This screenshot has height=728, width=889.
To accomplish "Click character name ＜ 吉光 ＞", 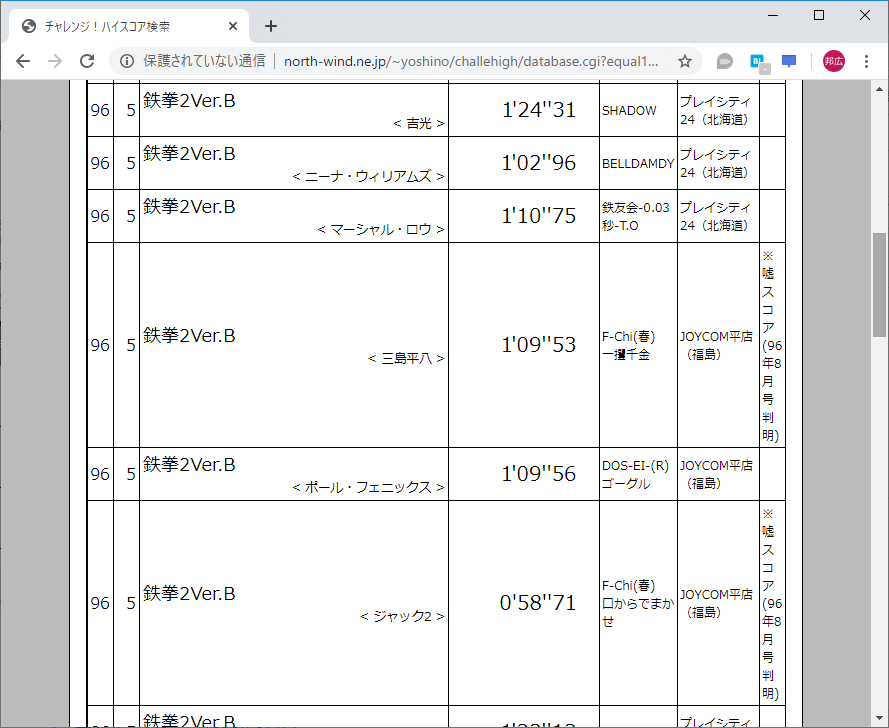I will click(418, 124).
